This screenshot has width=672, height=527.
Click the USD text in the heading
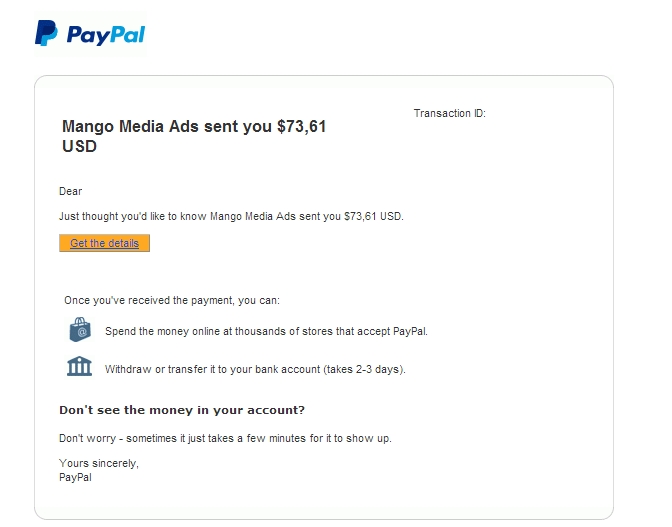(x=79, y=147)
